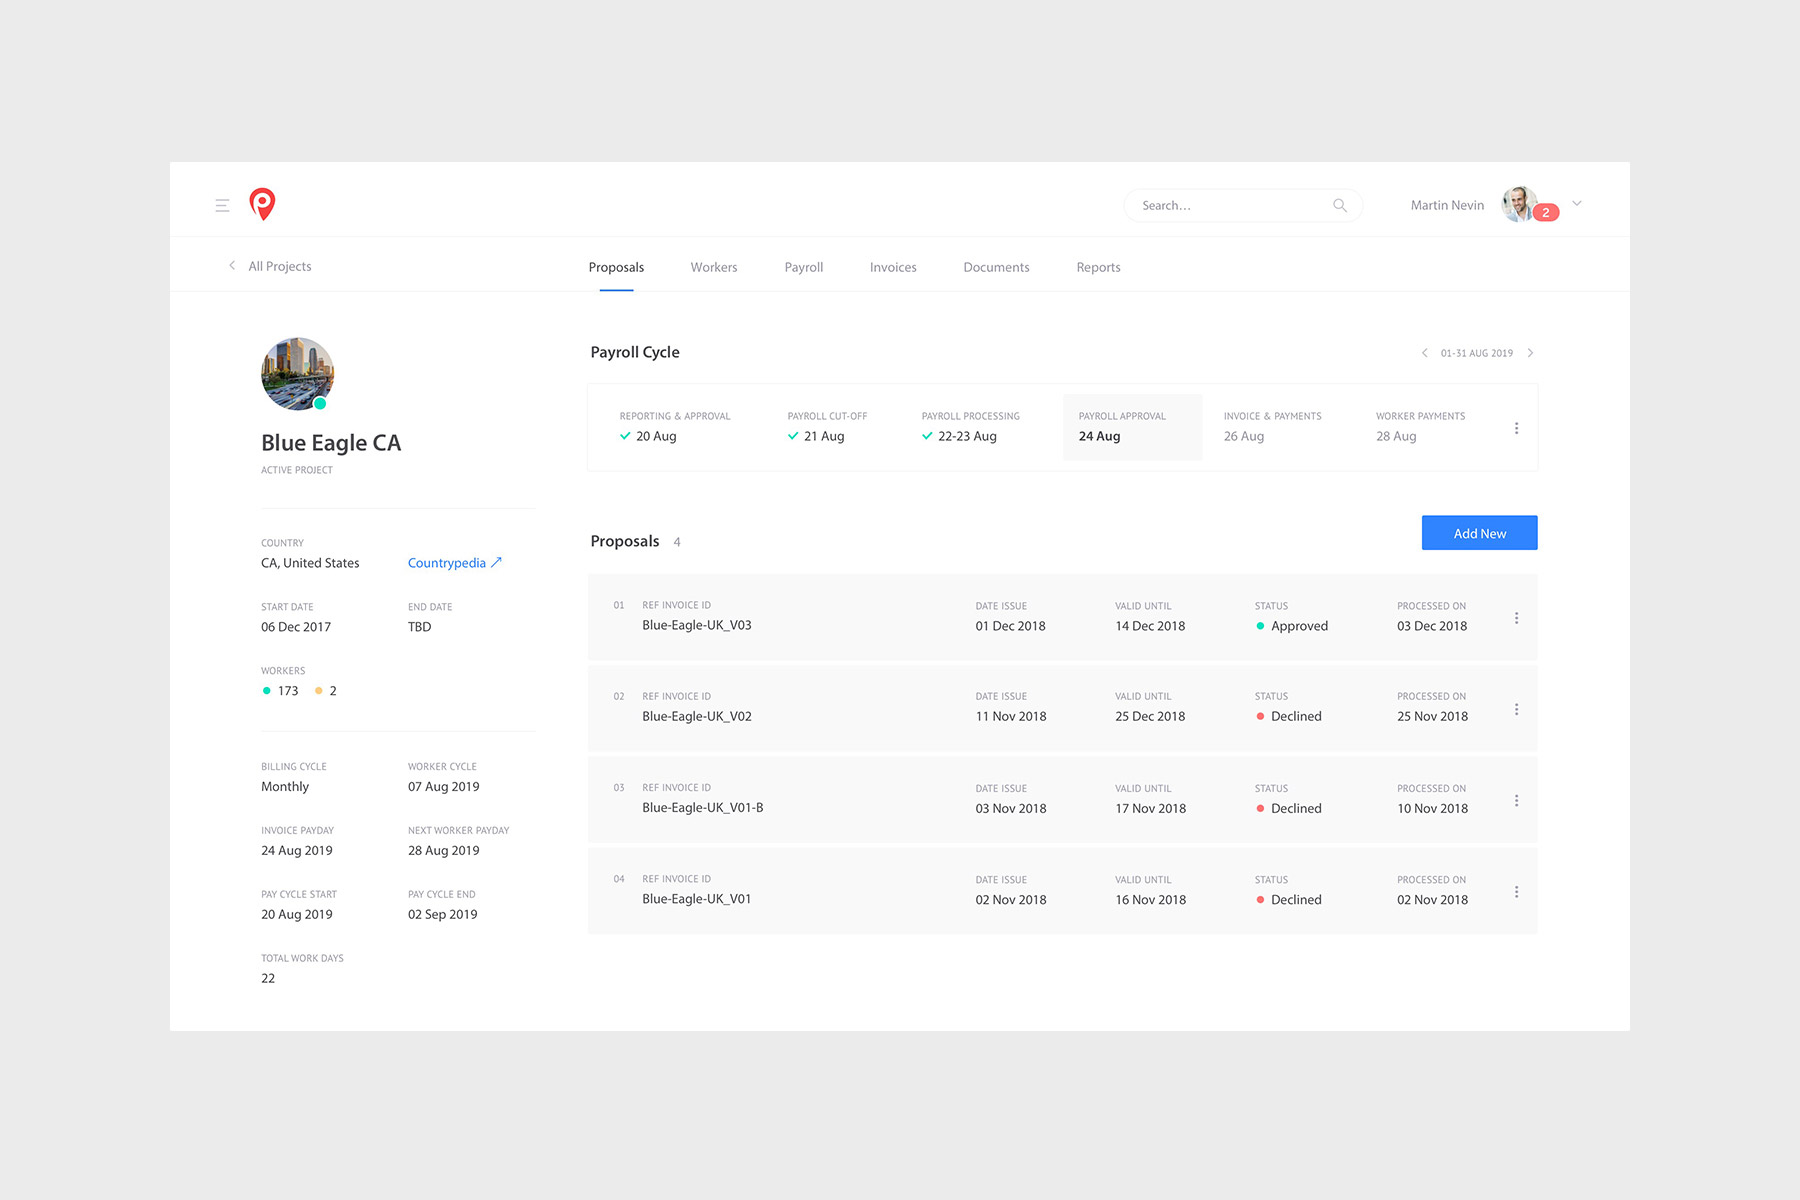
Task: Open options for Blue-Eagle-UK_V01-B proposal
Action: click(x=1517, y=800)
